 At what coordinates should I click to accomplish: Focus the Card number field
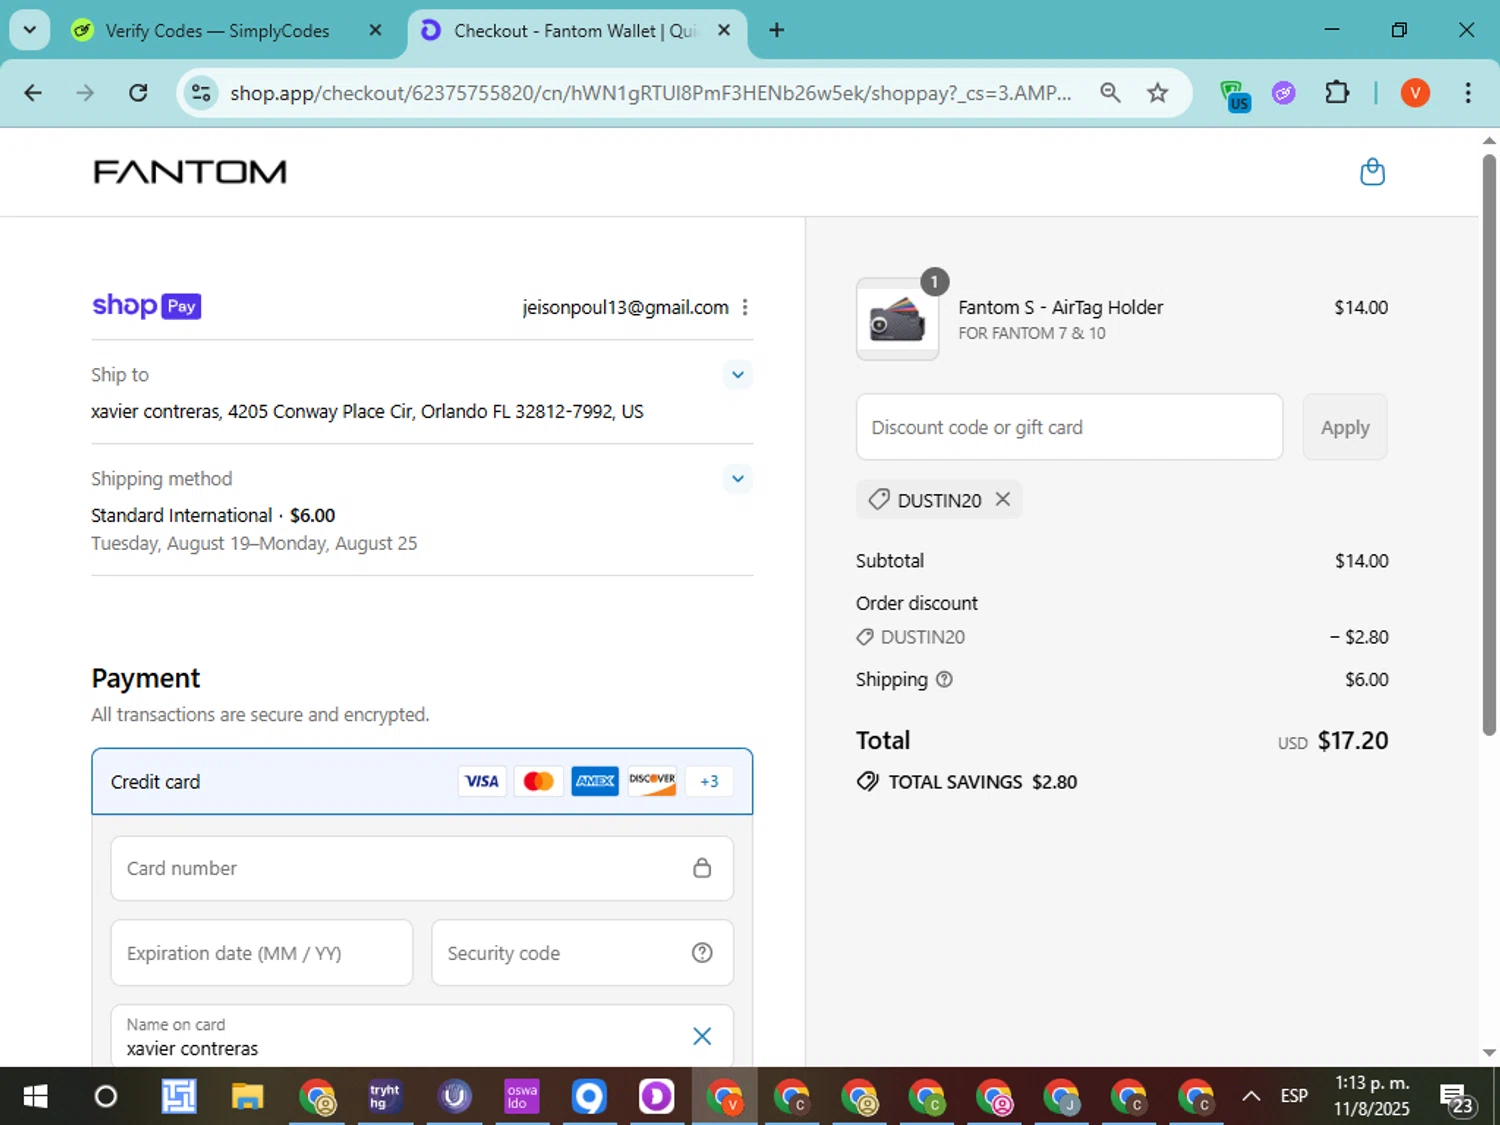coord(422,868)
